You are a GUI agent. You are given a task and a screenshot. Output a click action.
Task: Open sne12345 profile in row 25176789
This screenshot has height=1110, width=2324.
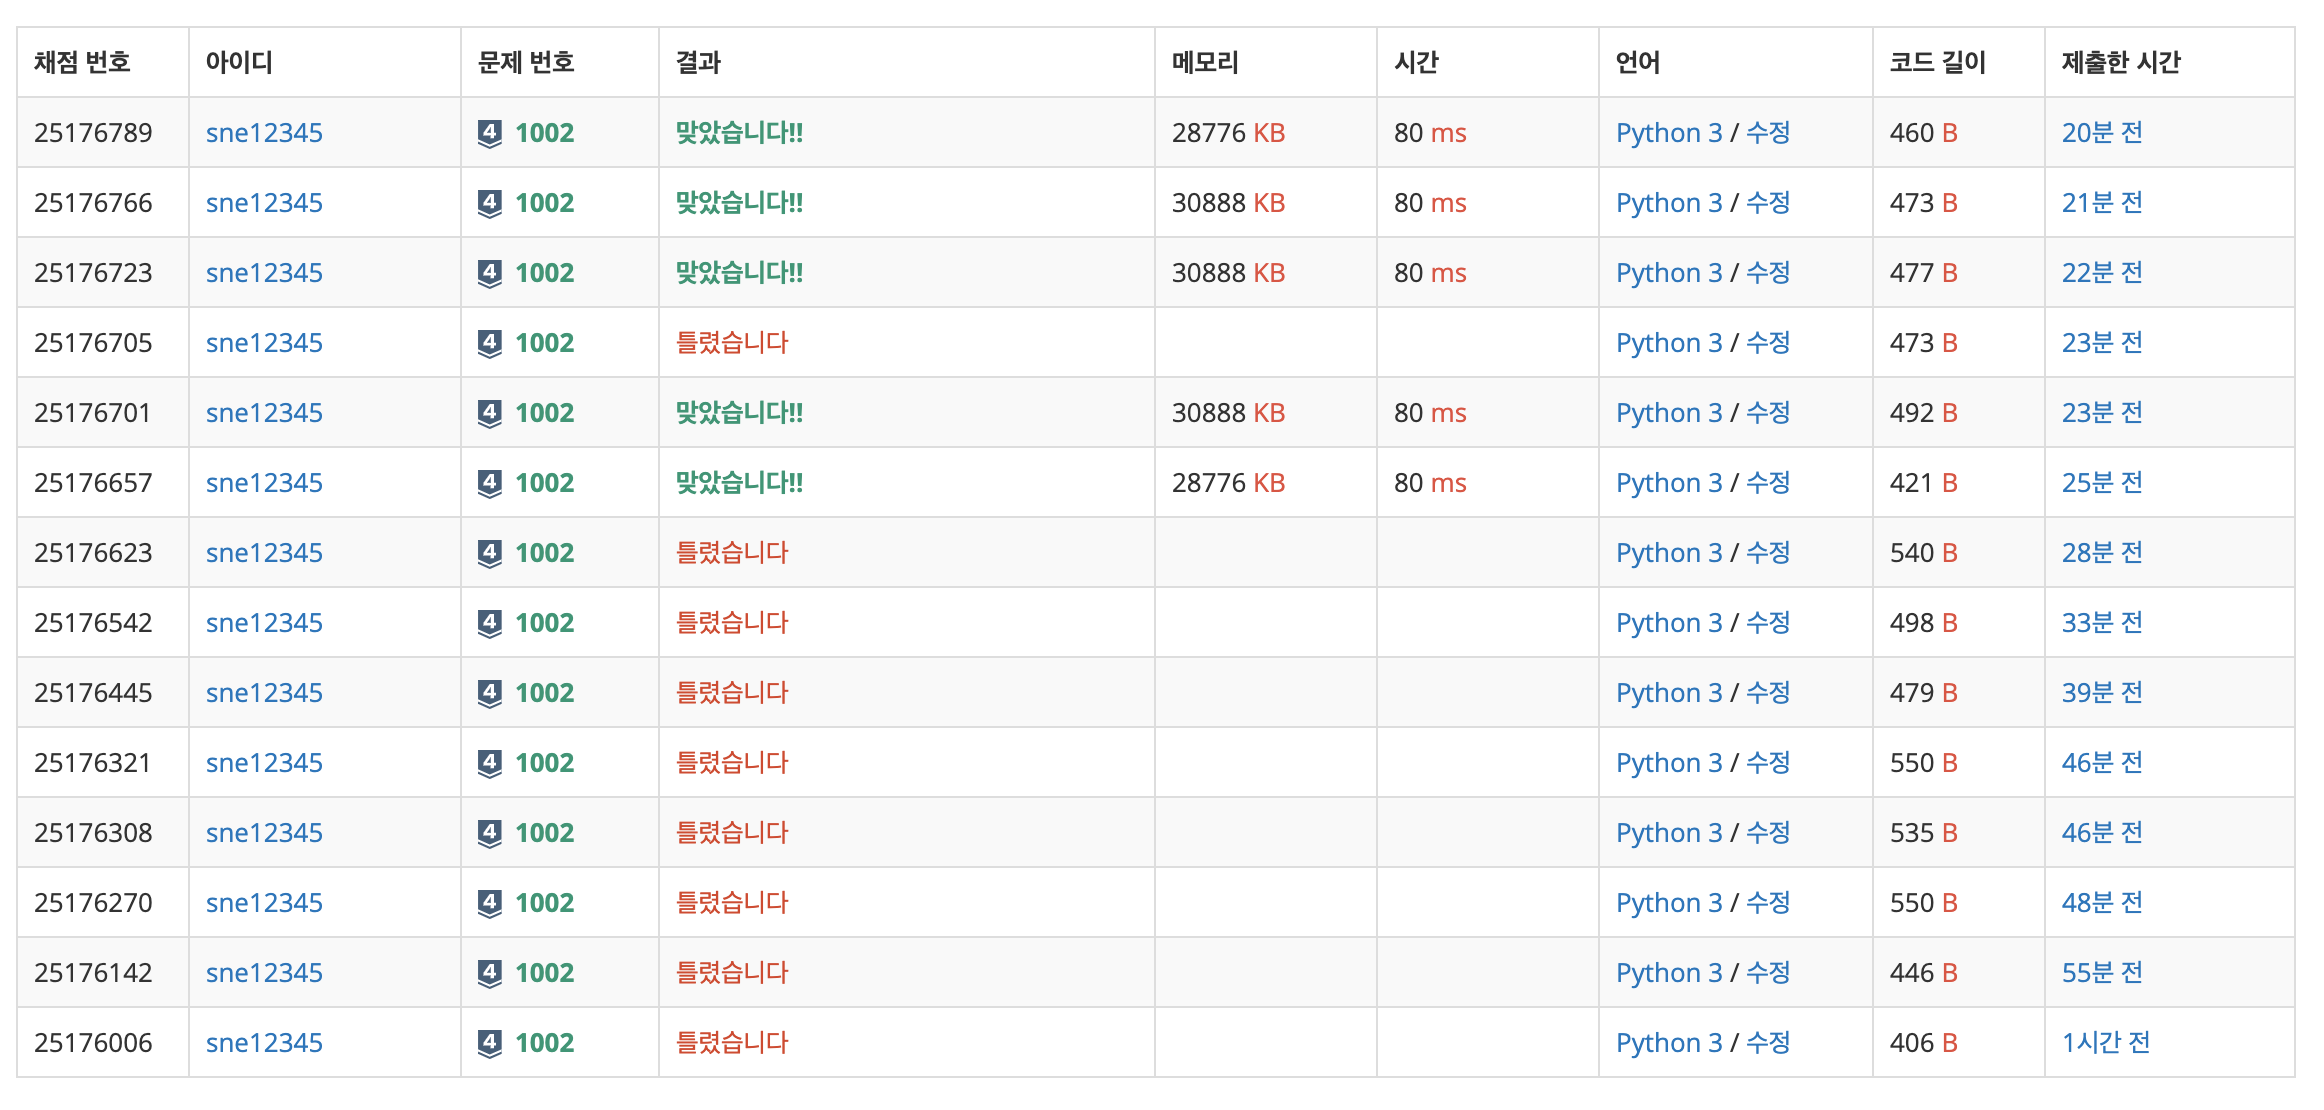pos(264,133)
